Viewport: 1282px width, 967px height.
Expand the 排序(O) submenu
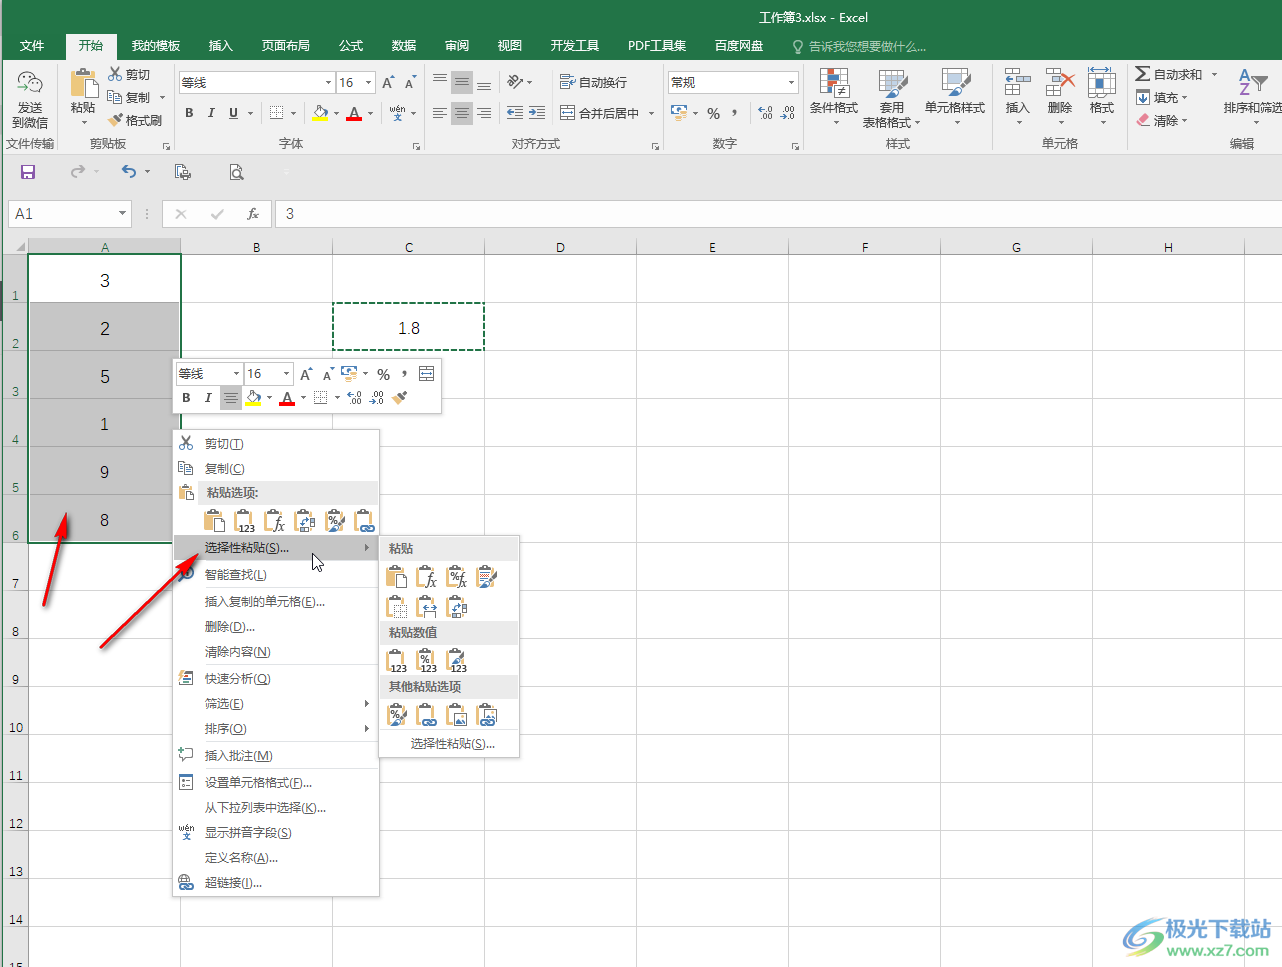tap(276, 729)
